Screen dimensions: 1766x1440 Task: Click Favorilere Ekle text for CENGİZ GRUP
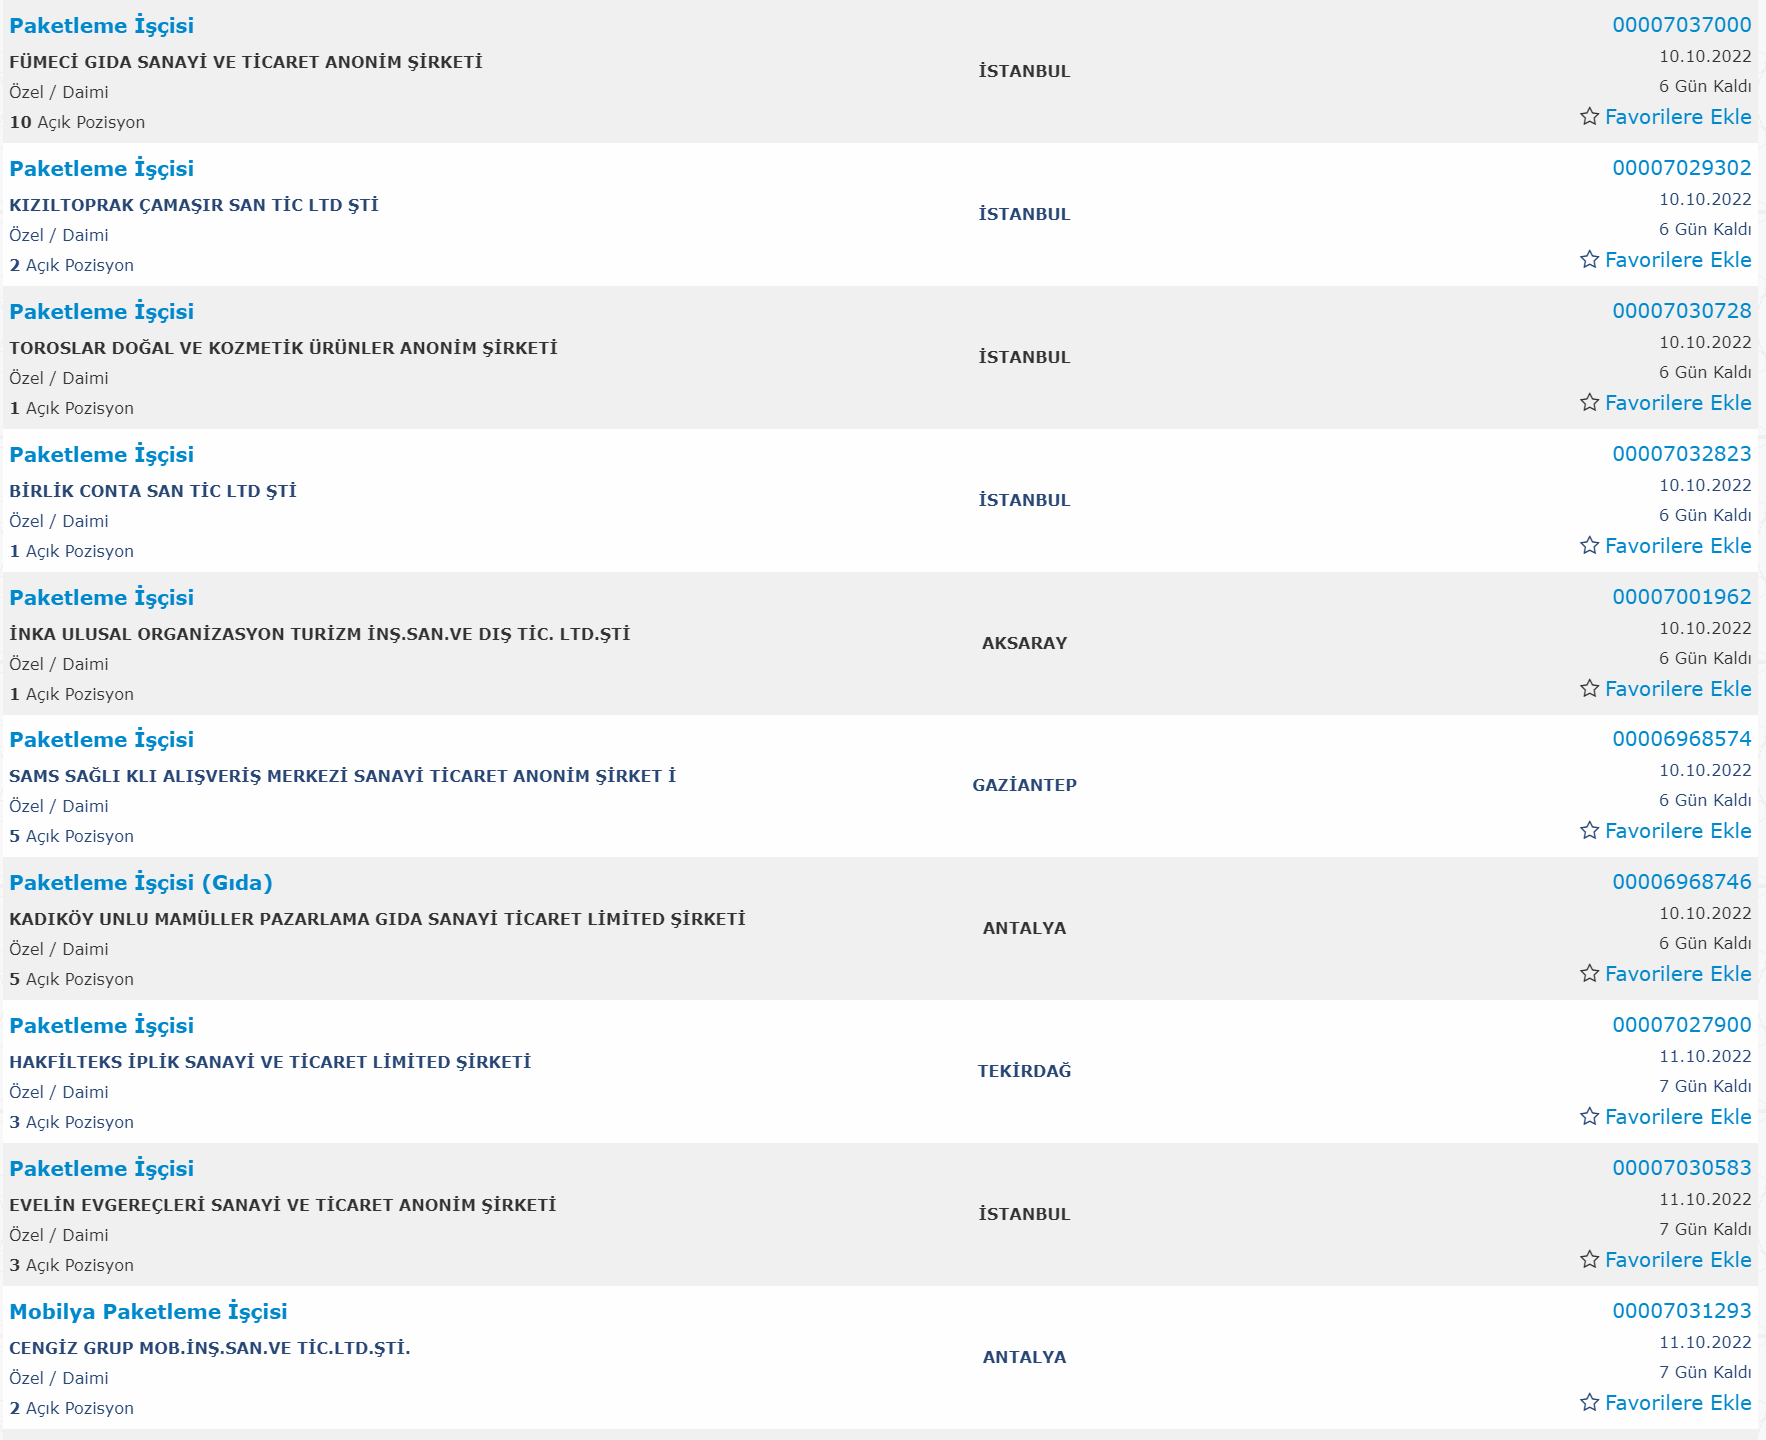[1678, 1403]
